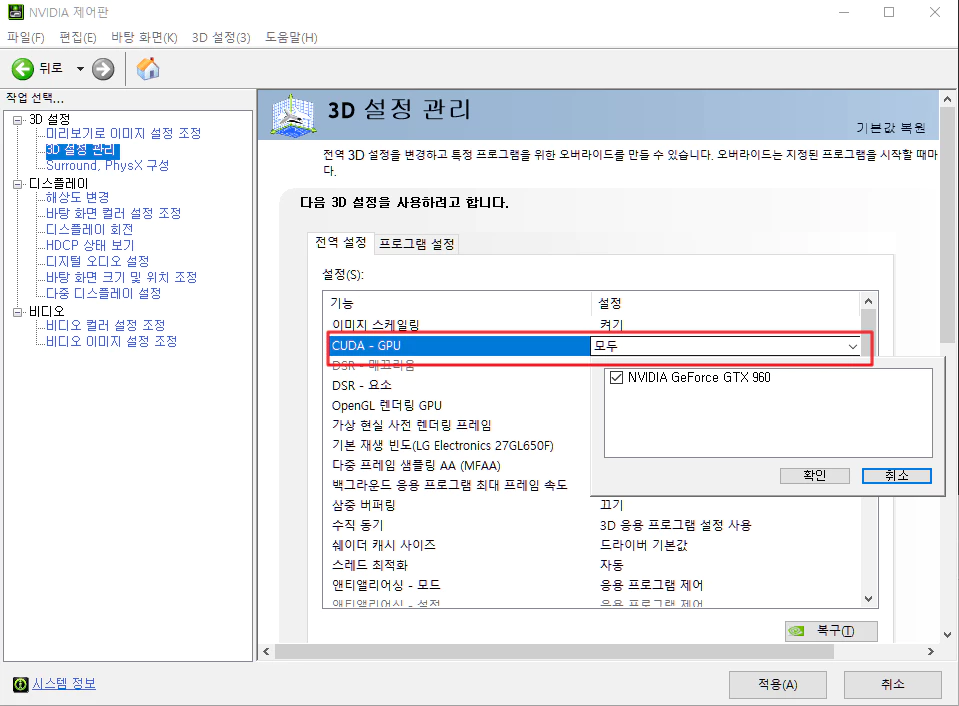Image resolution: width=959 pixels, height=706 pixels.
Task: Select 다중 디스플레이 설정
Action: point(103,293)
